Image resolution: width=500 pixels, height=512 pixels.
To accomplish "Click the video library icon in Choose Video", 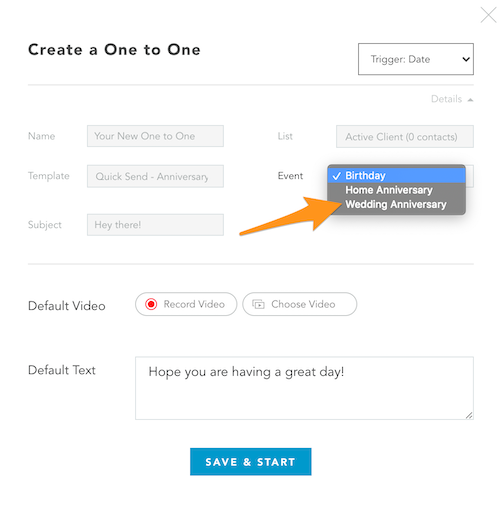I will [x=258, y=304].
